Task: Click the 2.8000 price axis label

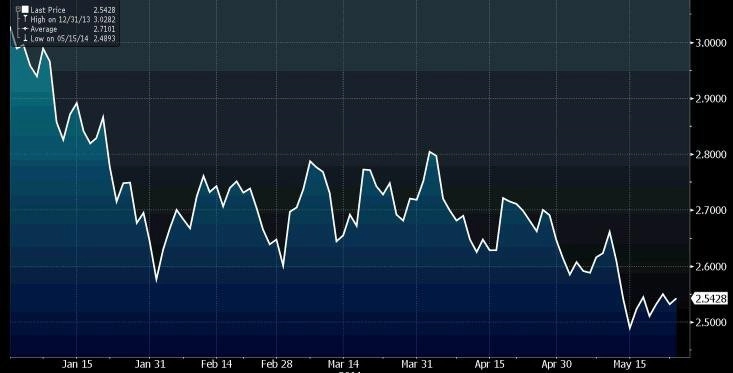Action: [711, 155]
